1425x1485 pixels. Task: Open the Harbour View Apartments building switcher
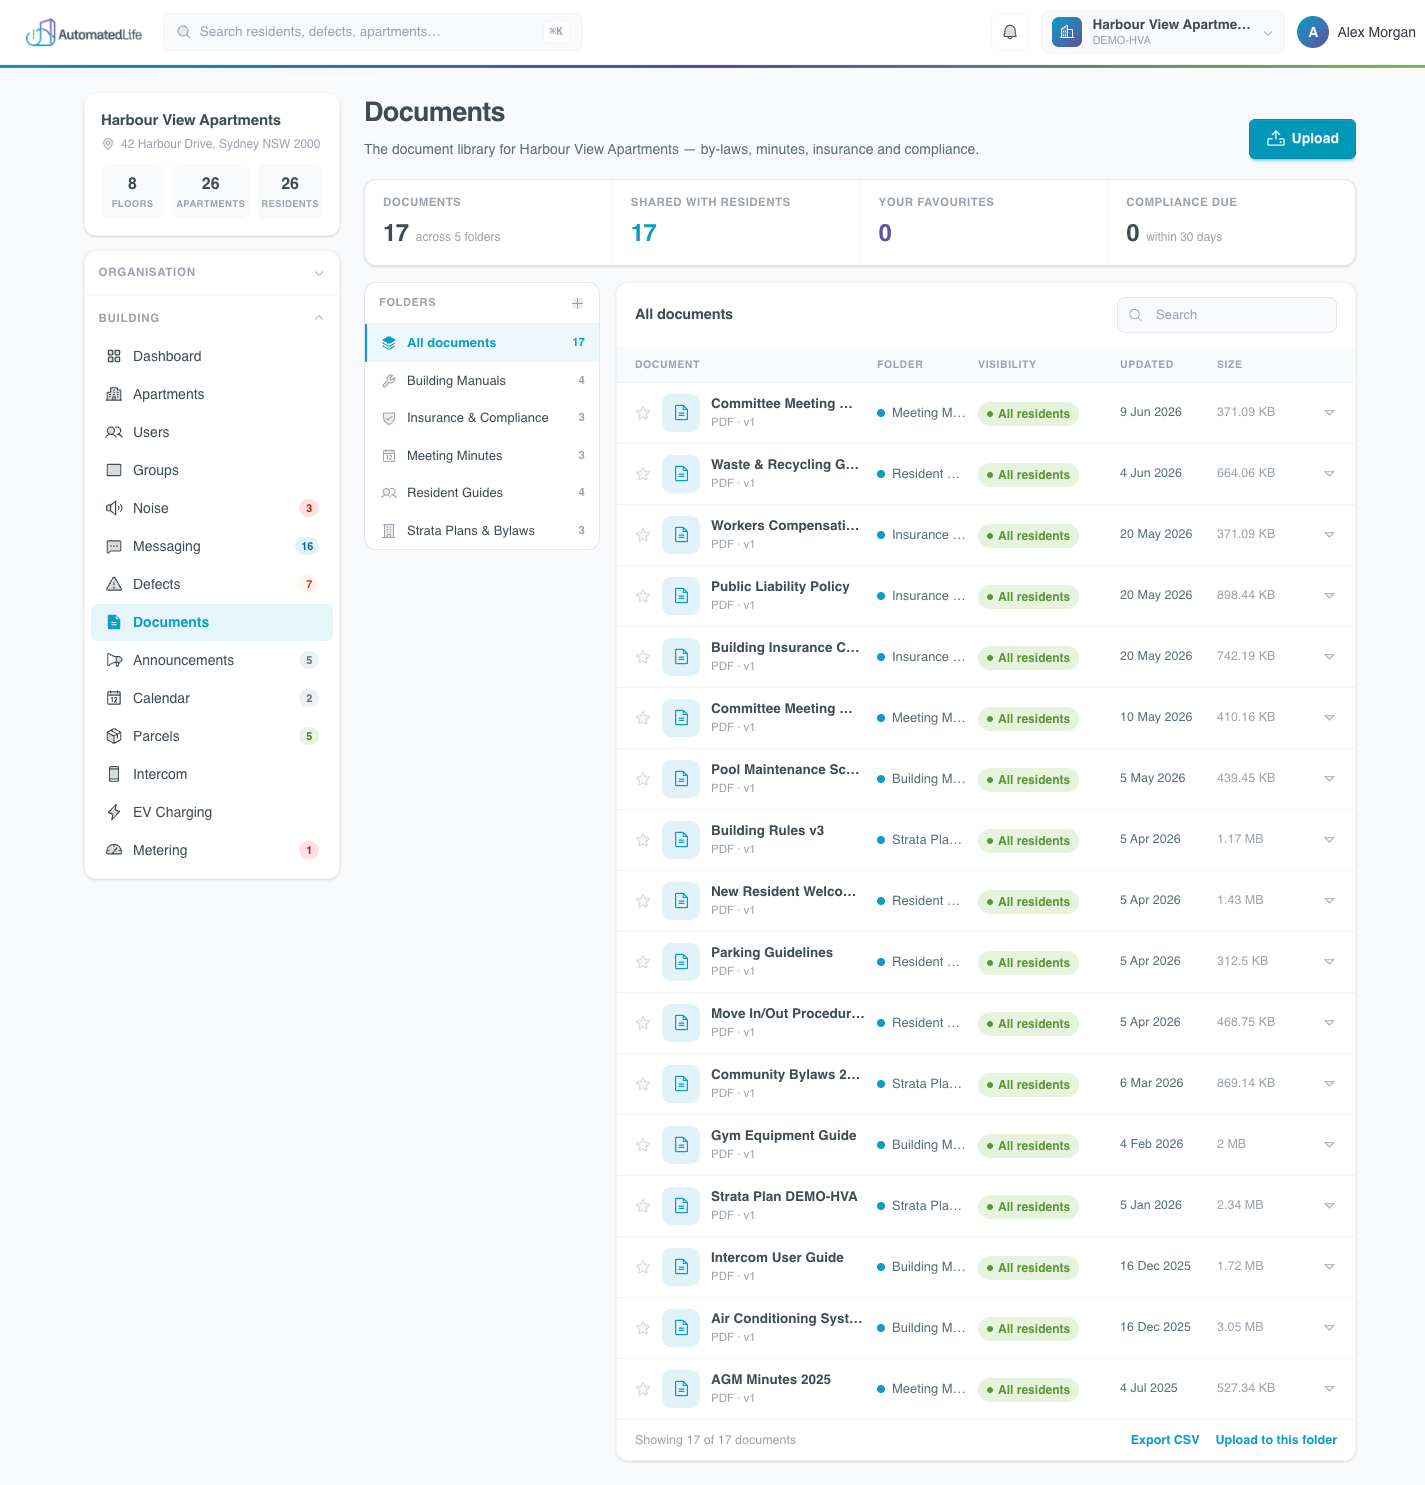pyautogui.click(x=1163, y=32)
